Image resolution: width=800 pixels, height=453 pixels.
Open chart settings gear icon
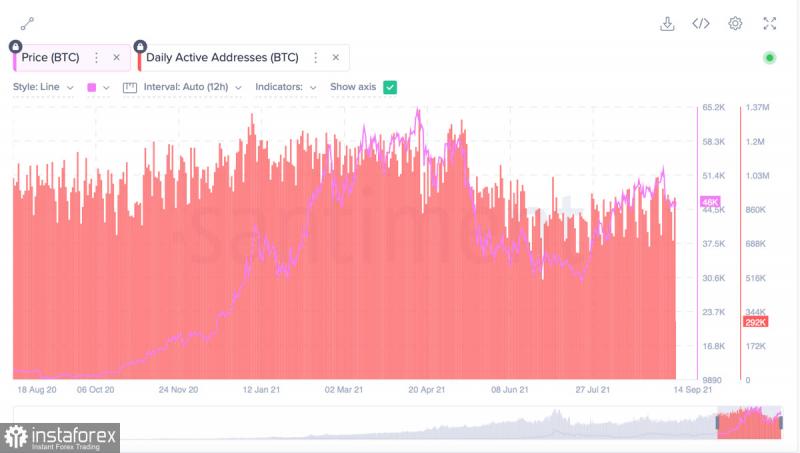(x=735, y=23)
